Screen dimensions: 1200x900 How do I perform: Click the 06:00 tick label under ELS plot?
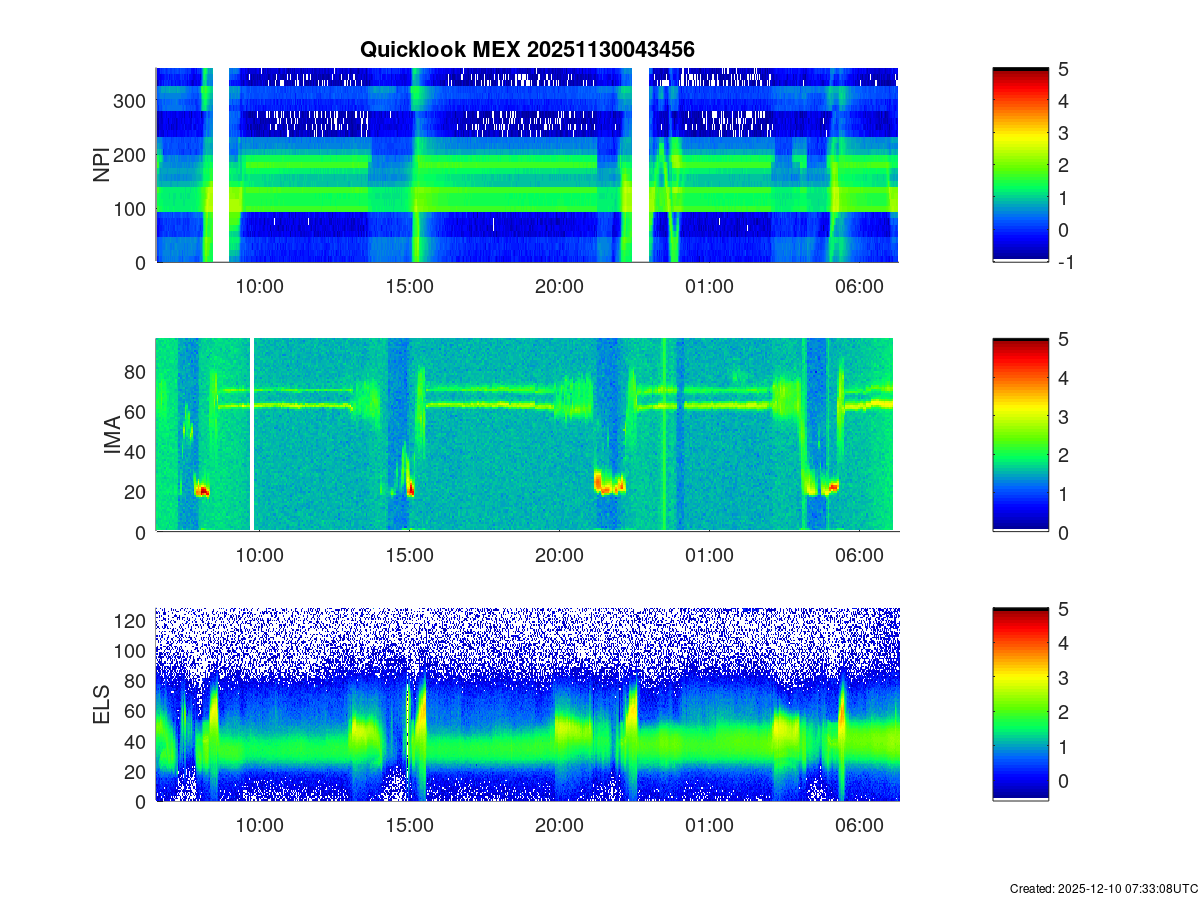click(859, 826)
